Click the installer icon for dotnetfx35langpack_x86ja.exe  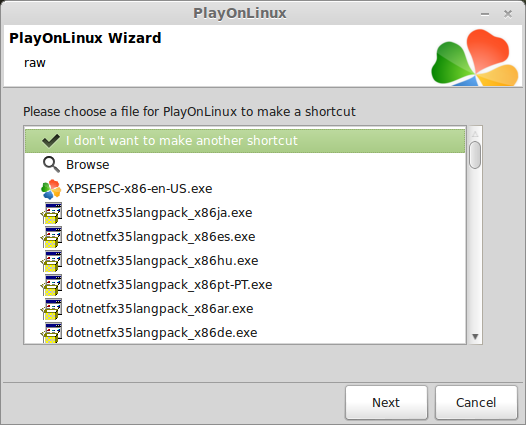51,213
